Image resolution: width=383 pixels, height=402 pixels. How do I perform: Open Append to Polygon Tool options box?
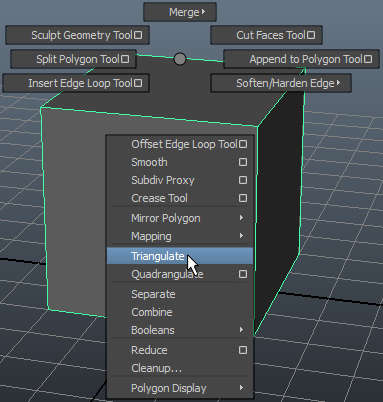tap(368, 59)
